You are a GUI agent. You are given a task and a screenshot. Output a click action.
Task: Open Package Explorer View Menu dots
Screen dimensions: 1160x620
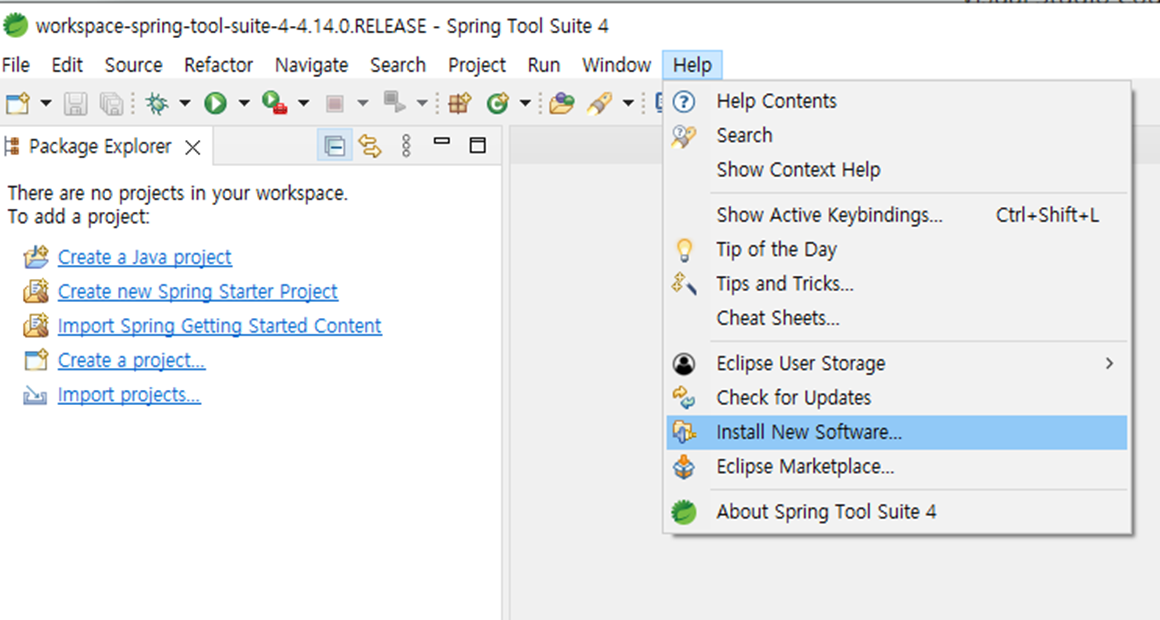pyautogui.click(x=406, y=146)
